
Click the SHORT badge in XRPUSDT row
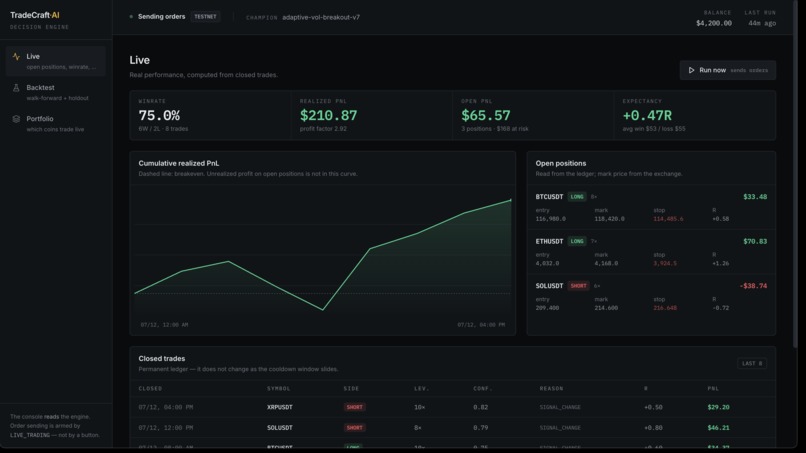tap(354, 407)
